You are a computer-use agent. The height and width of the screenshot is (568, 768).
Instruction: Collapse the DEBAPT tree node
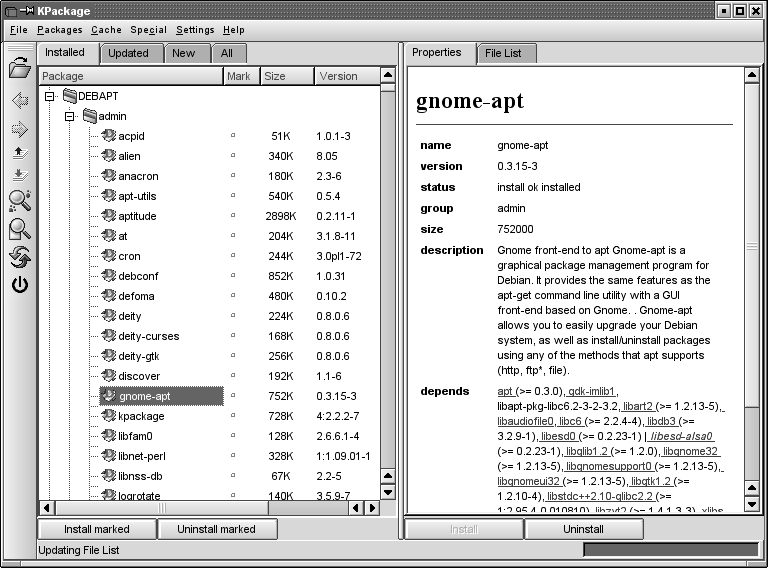[x=49, y=96]
